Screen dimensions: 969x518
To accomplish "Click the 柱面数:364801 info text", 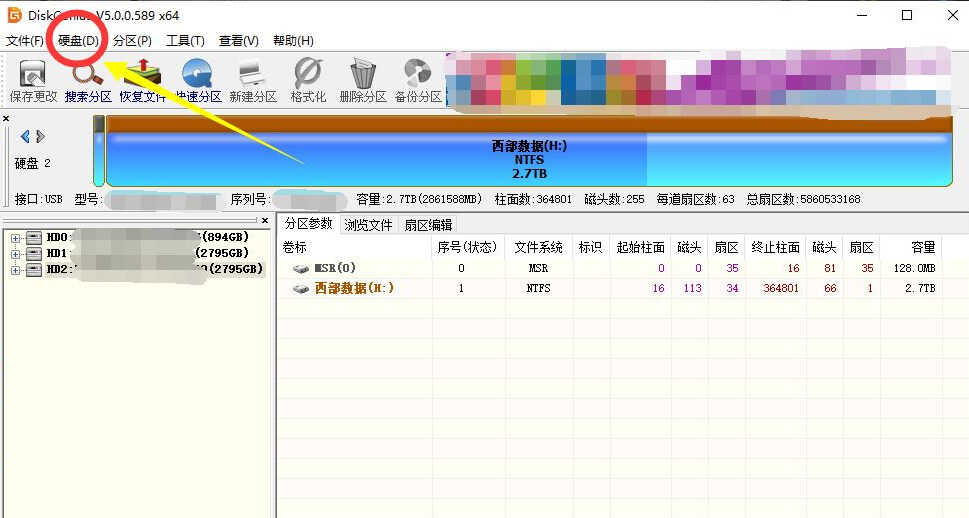I will coord(533,199).
